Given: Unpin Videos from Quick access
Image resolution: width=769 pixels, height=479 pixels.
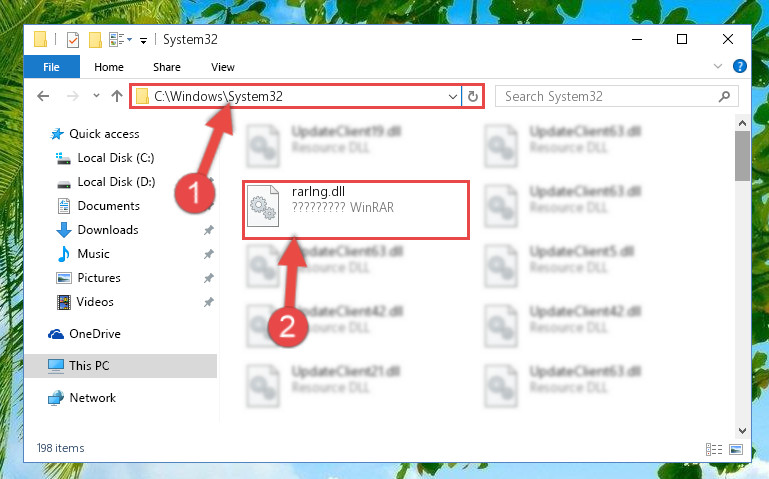Looking at the screenshot, I should [x=208, y=302].
